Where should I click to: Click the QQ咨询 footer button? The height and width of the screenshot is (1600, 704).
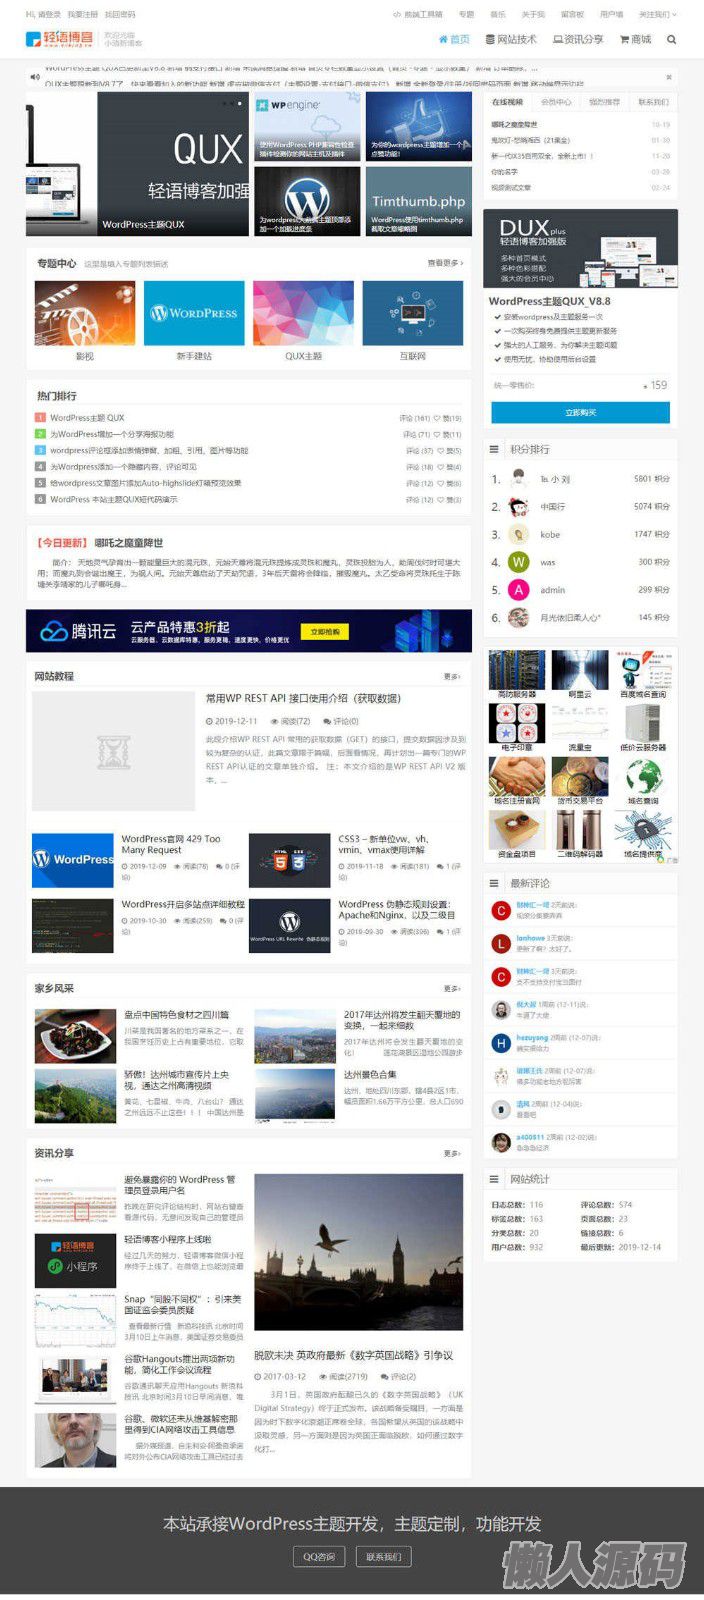319,1556
